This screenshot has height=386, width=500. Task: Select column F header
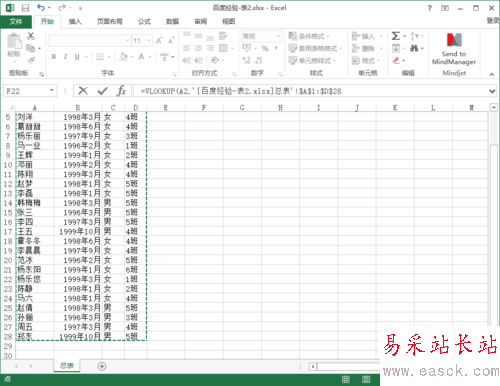pos(204,107)
